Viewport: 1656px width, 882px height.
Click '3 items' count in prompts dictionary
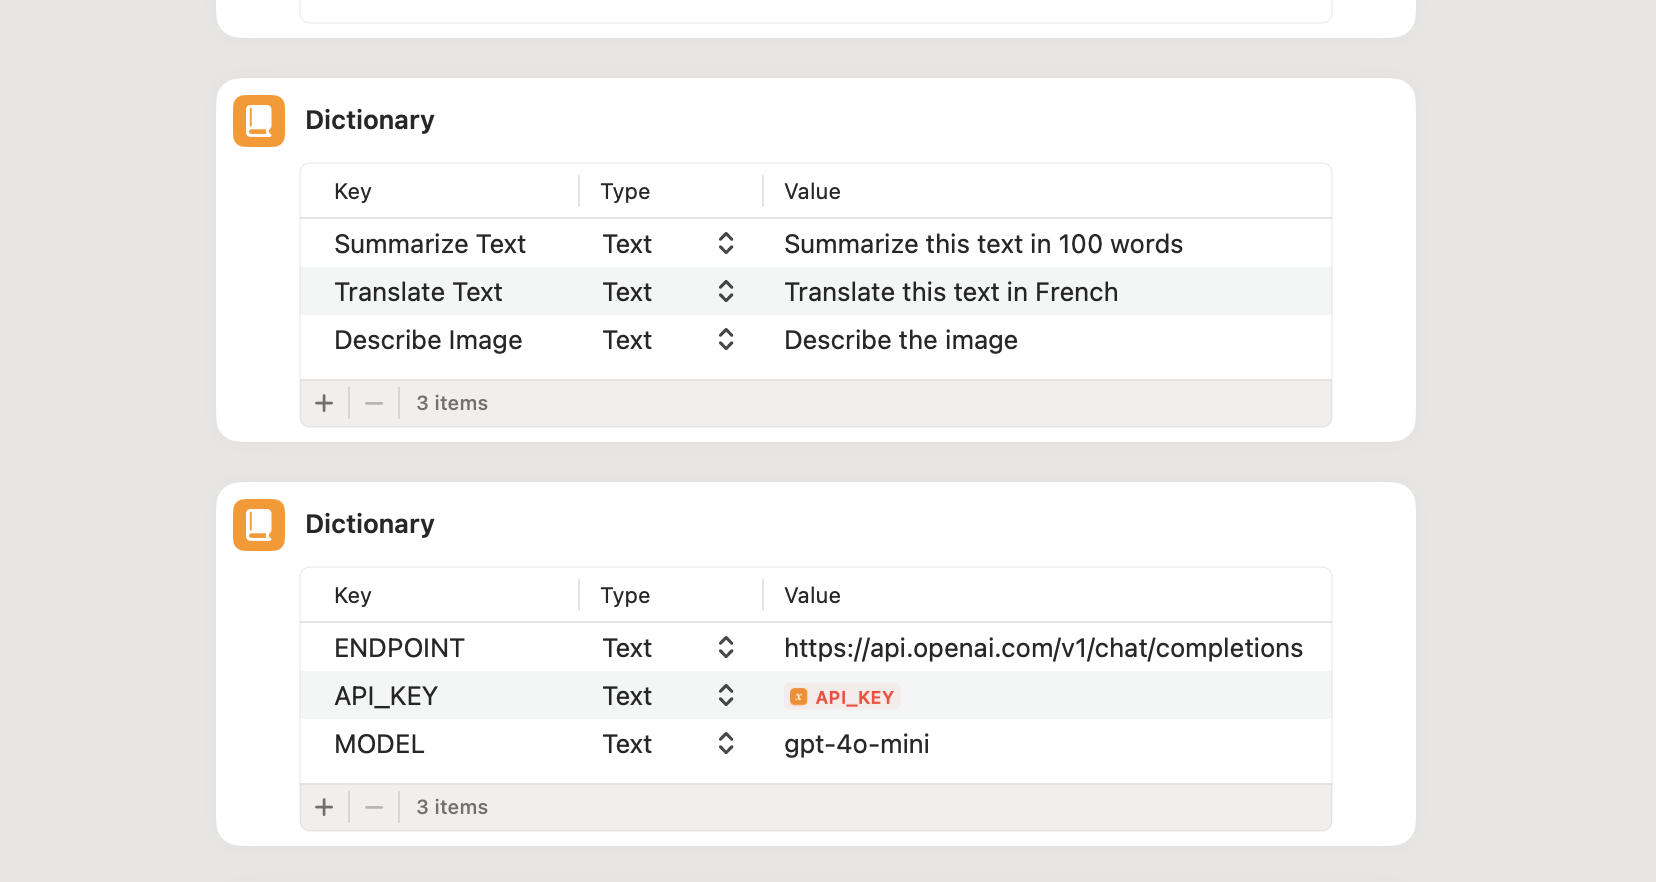tap(452, 403)
